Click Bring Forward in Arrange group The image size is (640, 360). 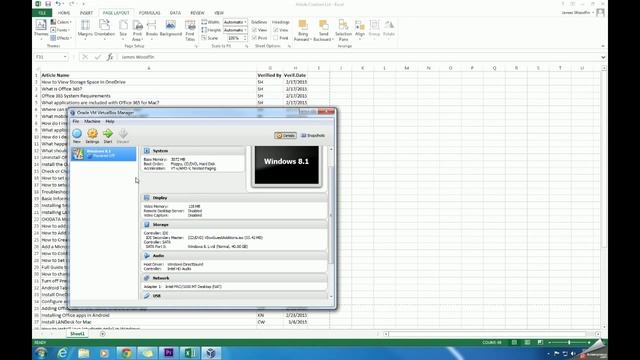303,30
